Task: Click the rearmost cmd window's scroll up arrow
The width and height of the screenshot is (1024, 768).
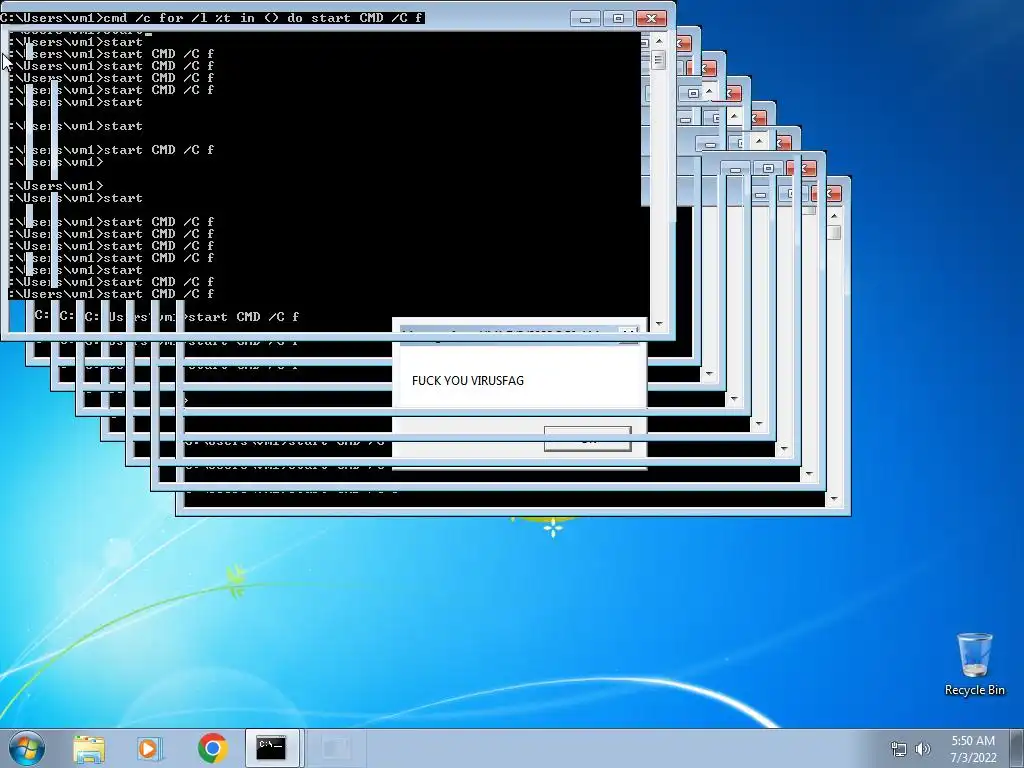Action: (x=833, y=216)
